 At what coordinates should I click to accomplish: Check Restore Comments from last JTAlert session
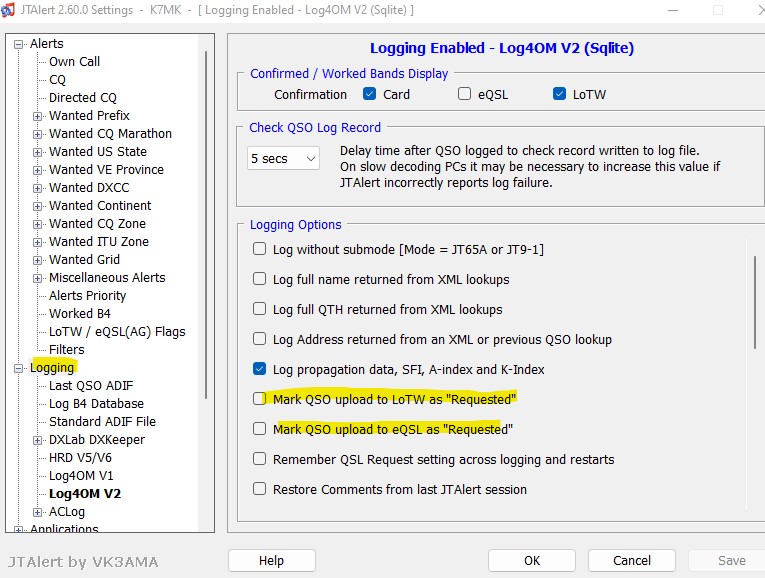(x=260, y=489)
